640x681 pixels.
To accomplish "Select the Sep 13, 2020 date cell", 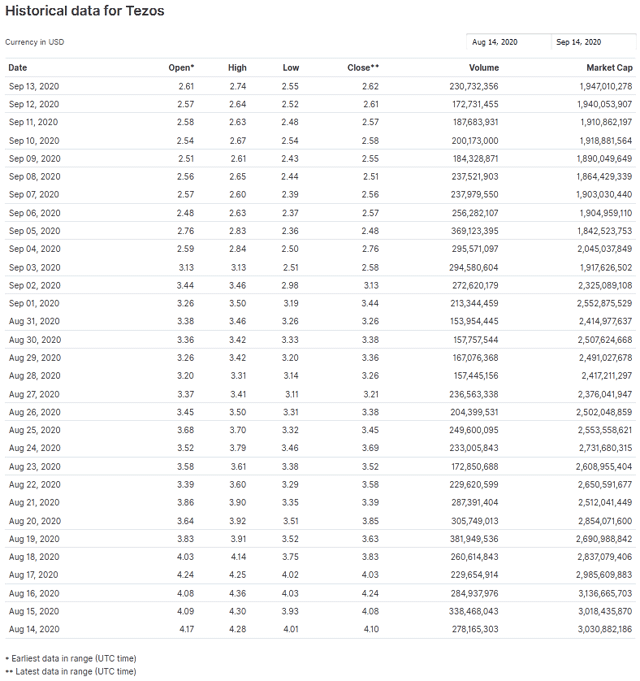I will coord(34,86).
